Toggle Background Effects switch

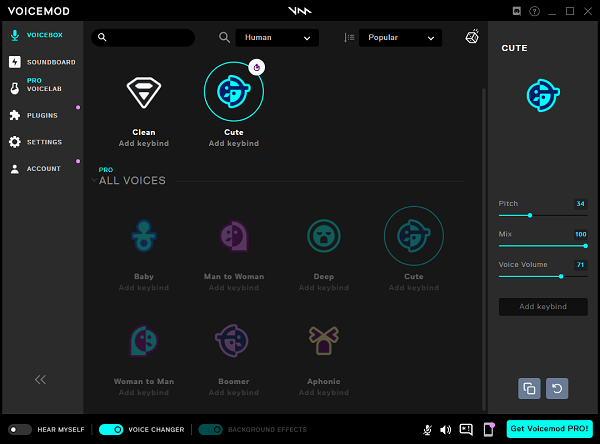point(210,429)
